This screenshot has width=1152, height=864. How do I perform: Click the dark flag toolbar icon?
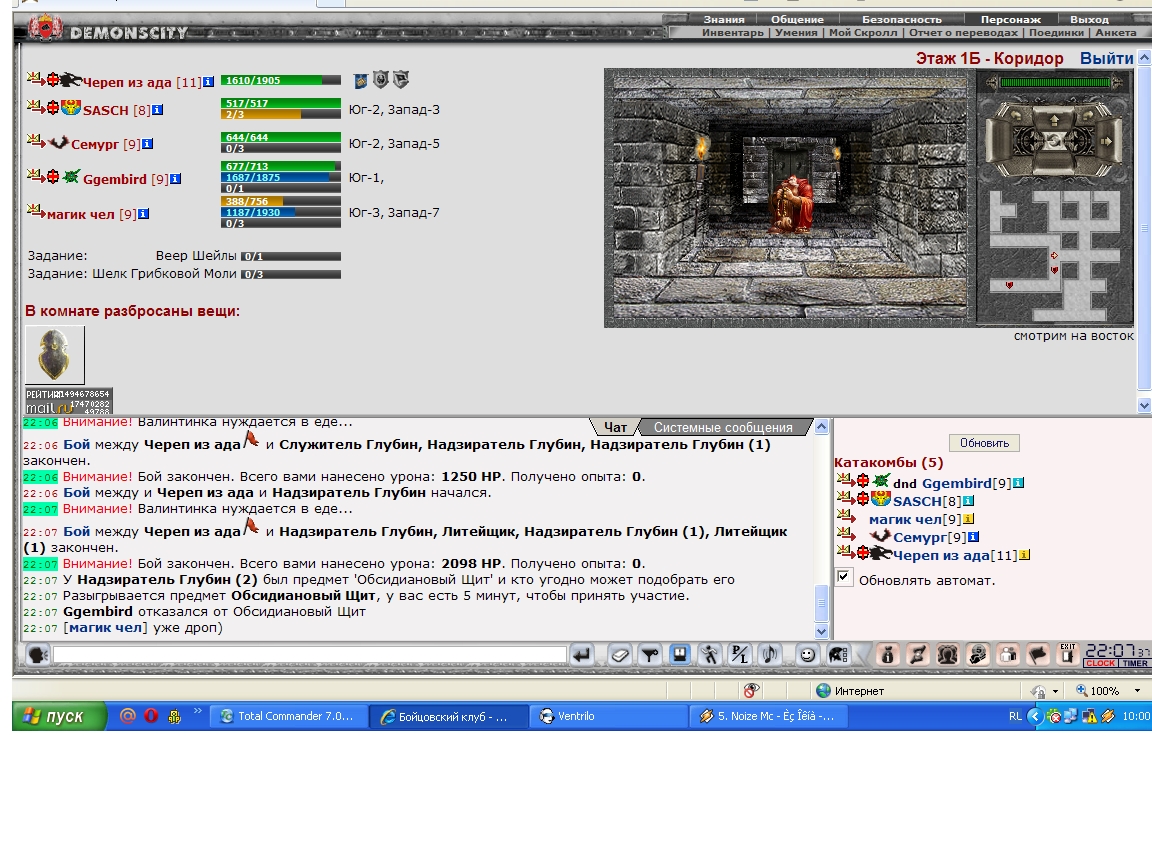[x=1038, y=654]
